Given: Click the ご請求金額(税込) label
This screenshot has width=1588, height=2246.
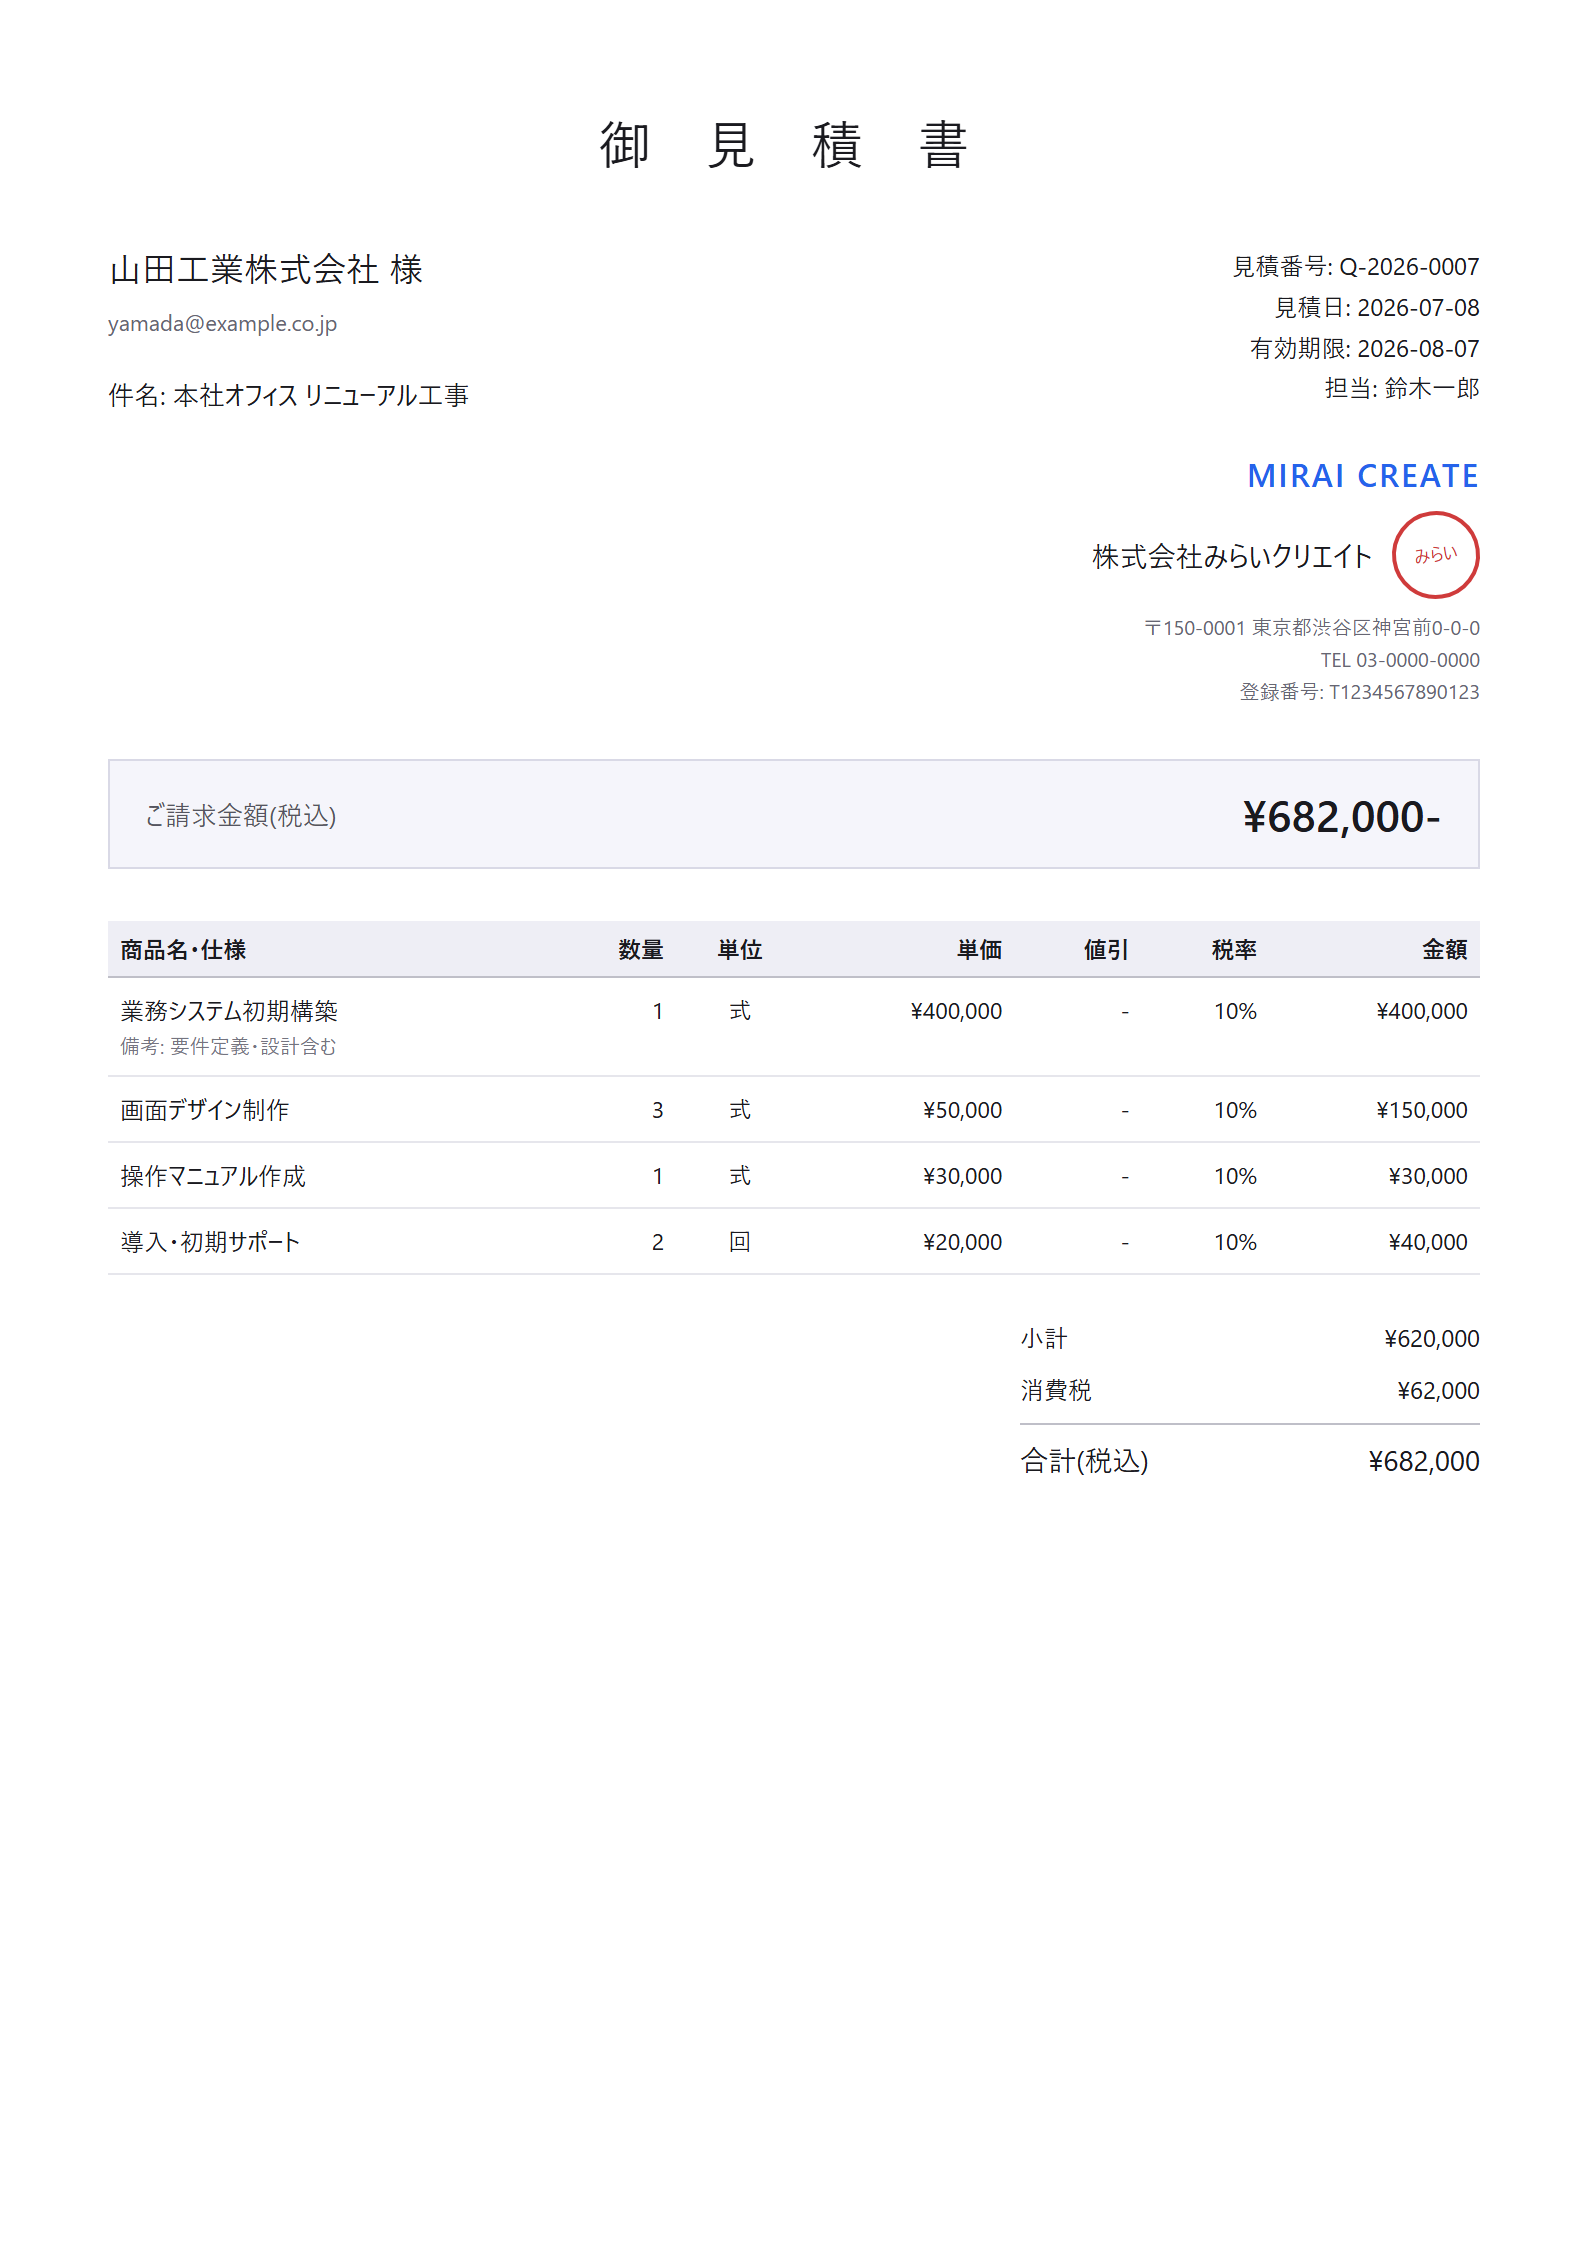Looking at the screenshot, I should pos(241,816).
